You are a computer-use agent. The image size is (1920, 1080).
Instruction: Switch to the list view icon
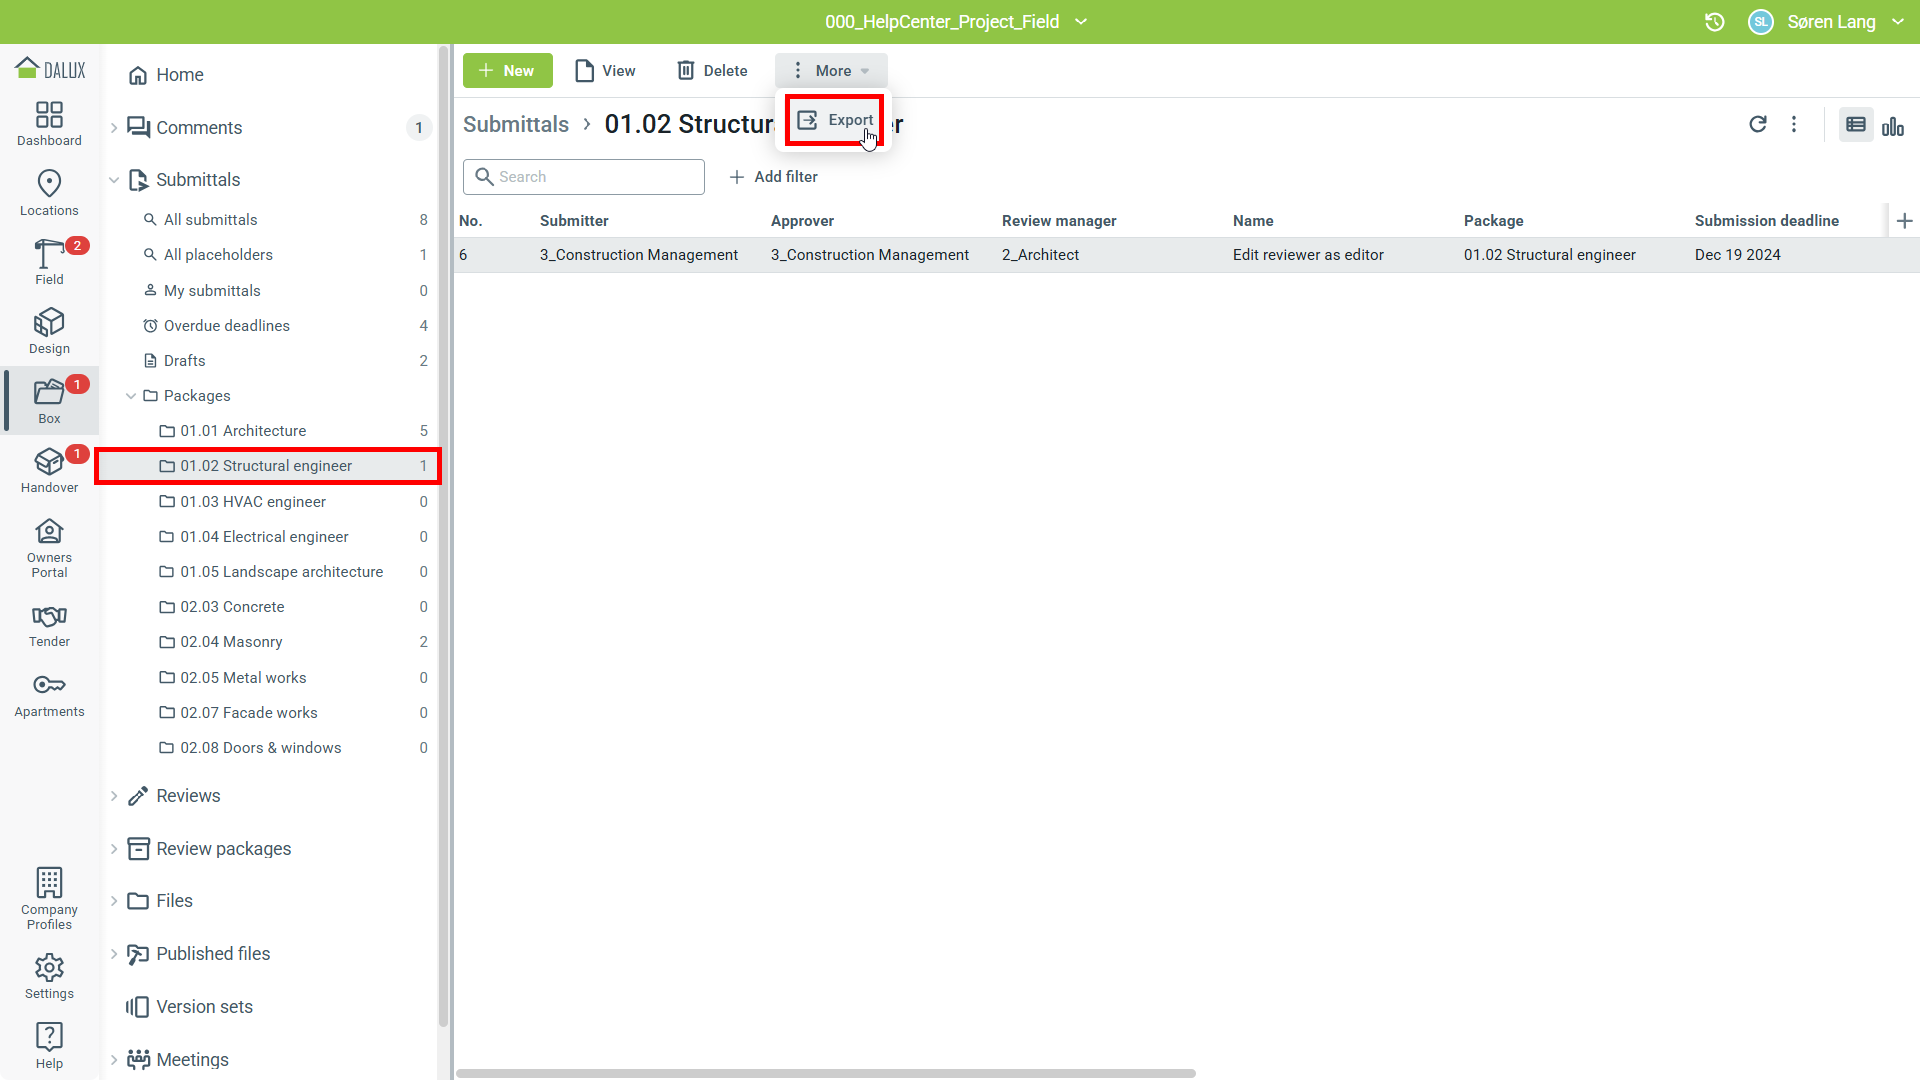coord(1856,125)
